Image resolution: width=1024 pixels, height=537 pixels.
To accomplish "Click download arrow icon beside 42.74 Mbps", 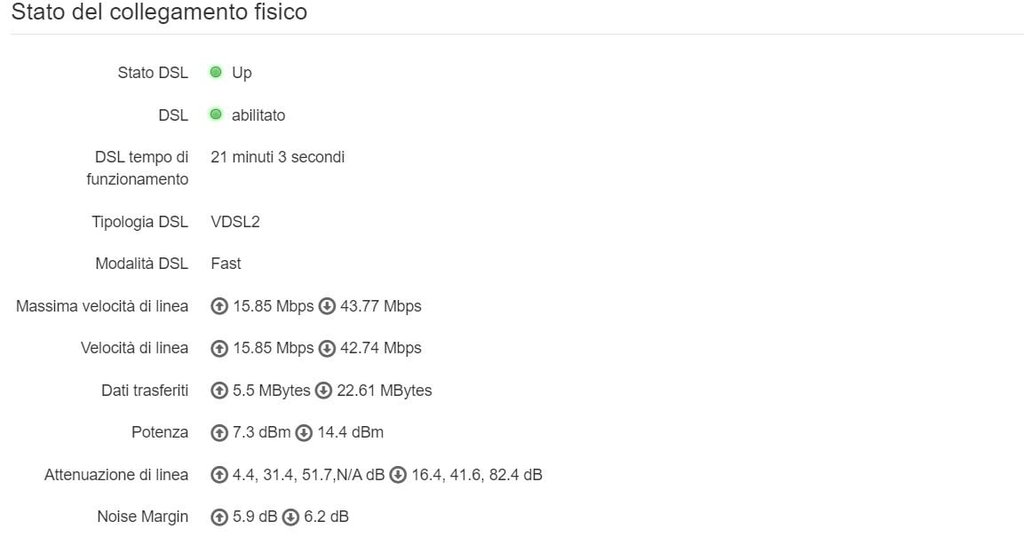I will pos(327,348).
